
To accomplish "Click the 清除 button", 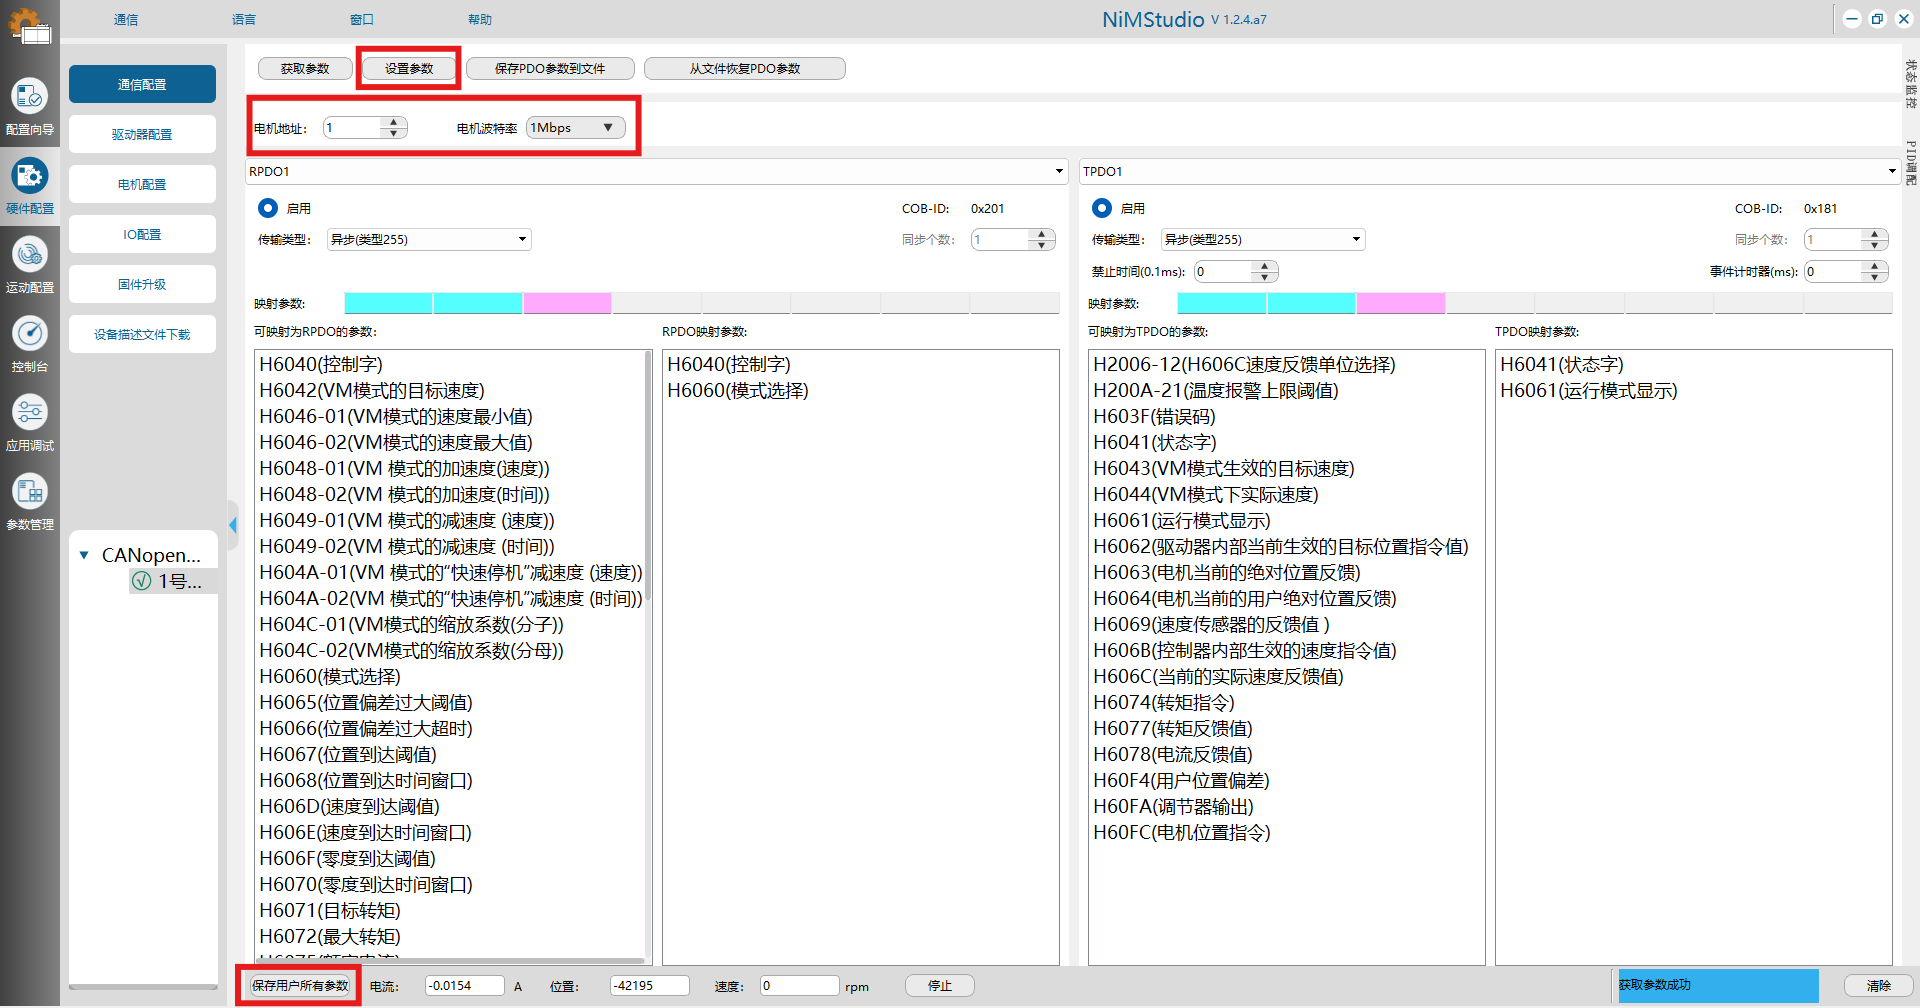I will tap(1879, 986).
